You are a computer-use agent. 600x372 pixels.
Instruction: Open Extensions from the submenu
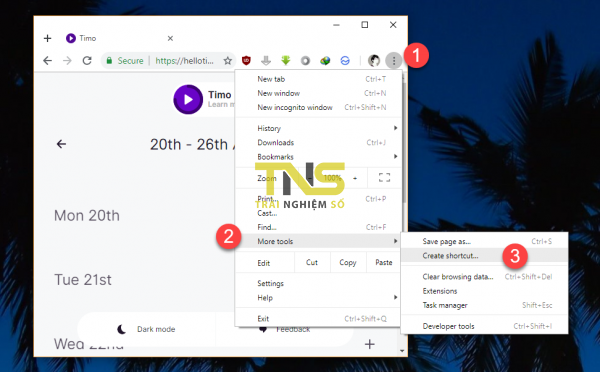484,291
